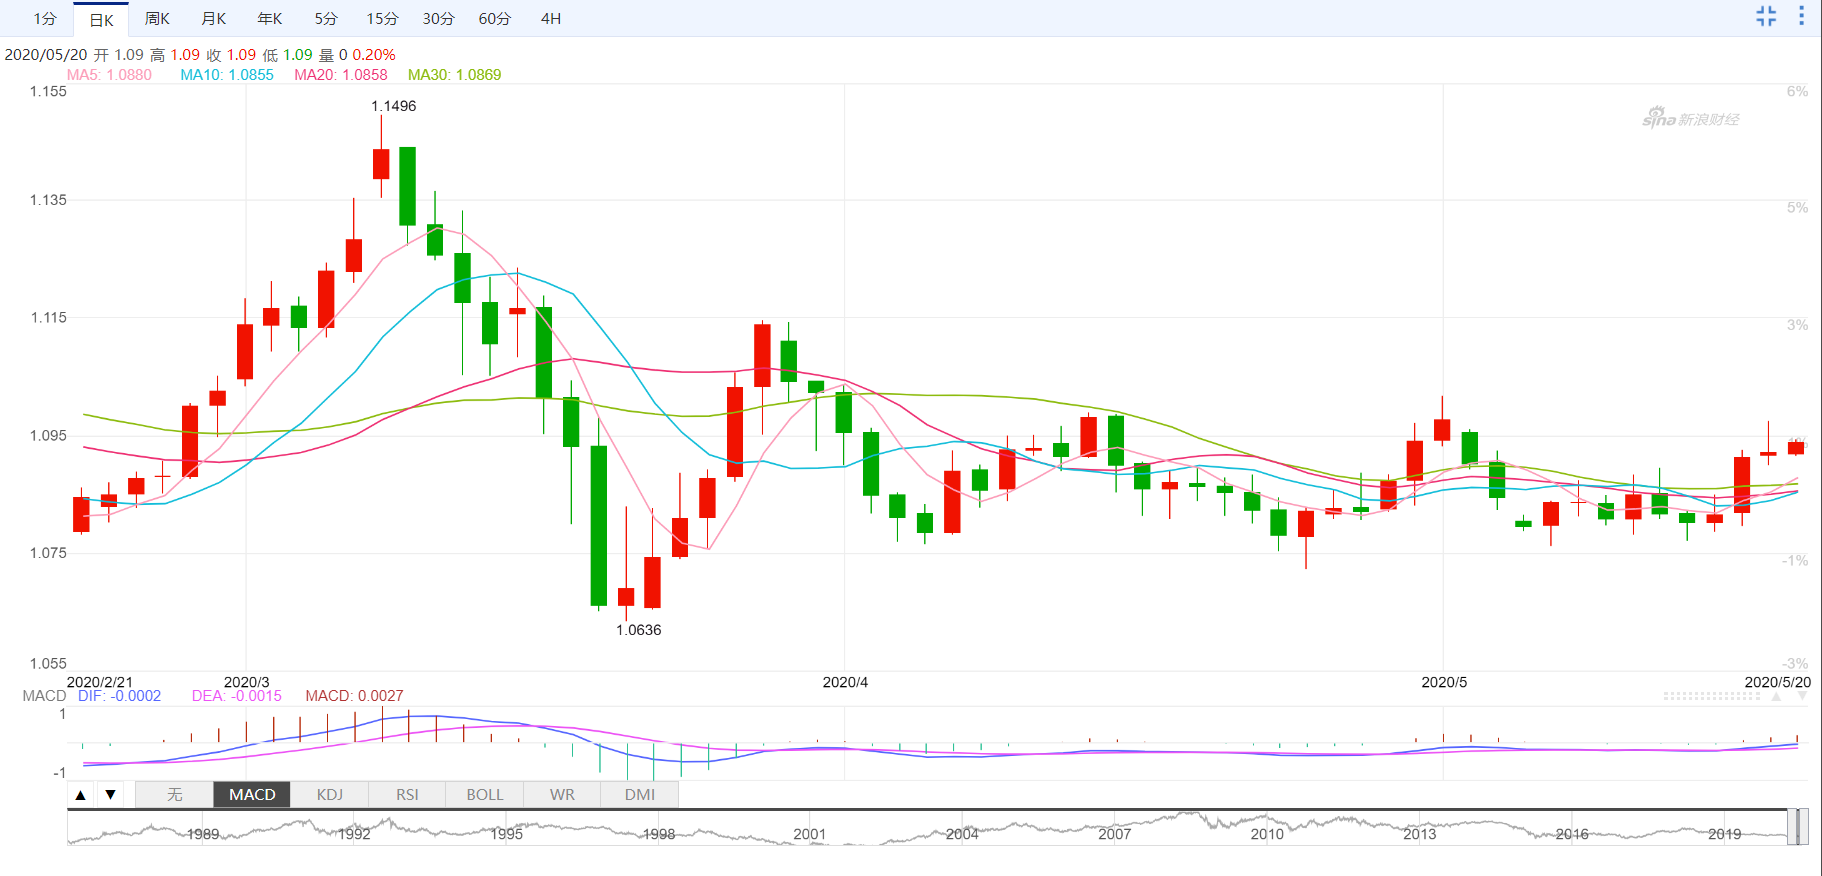Image resolution: width=1822 pixels, height=876 pixels.
Task: Select the 5分 interval tab
Action: coord(326,19)
